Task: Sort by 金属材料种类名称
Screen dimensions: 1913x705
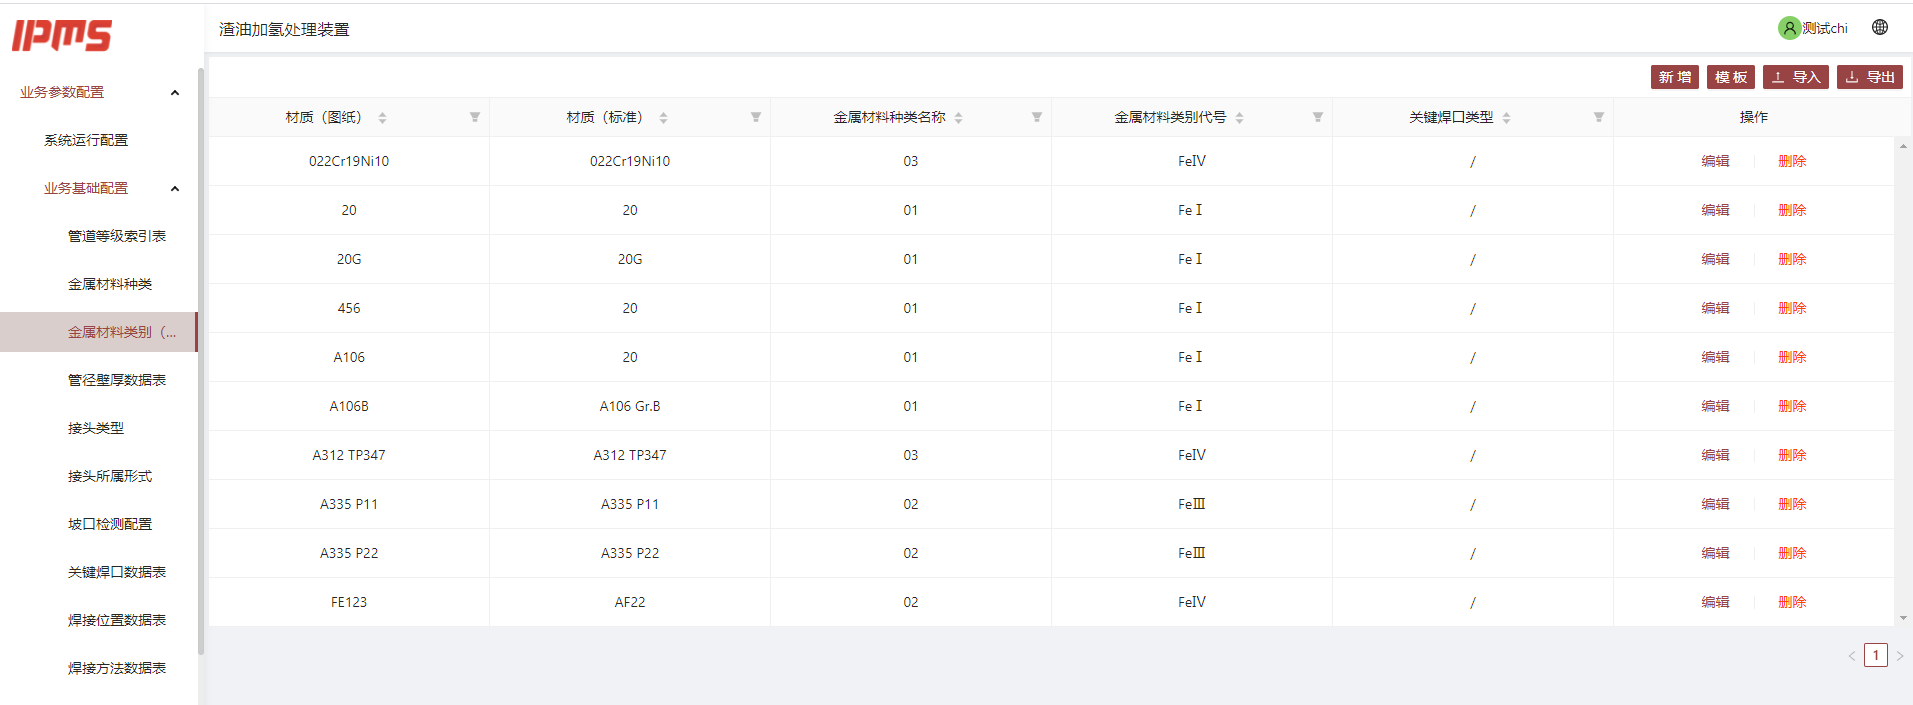Action: pos(958,118)
